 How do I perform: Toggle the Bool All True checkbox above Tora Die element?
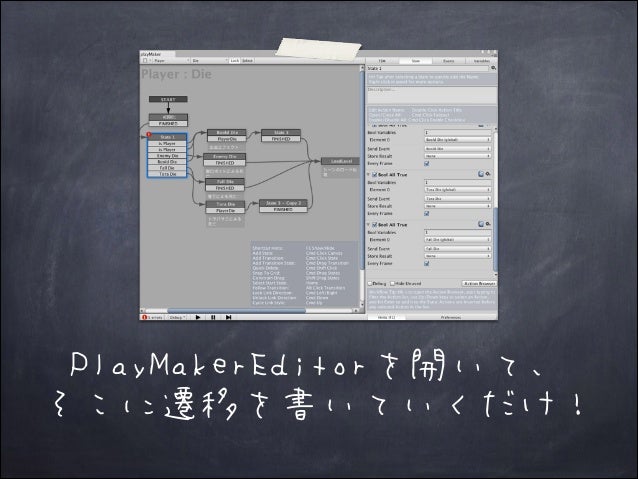click(375, 175)
